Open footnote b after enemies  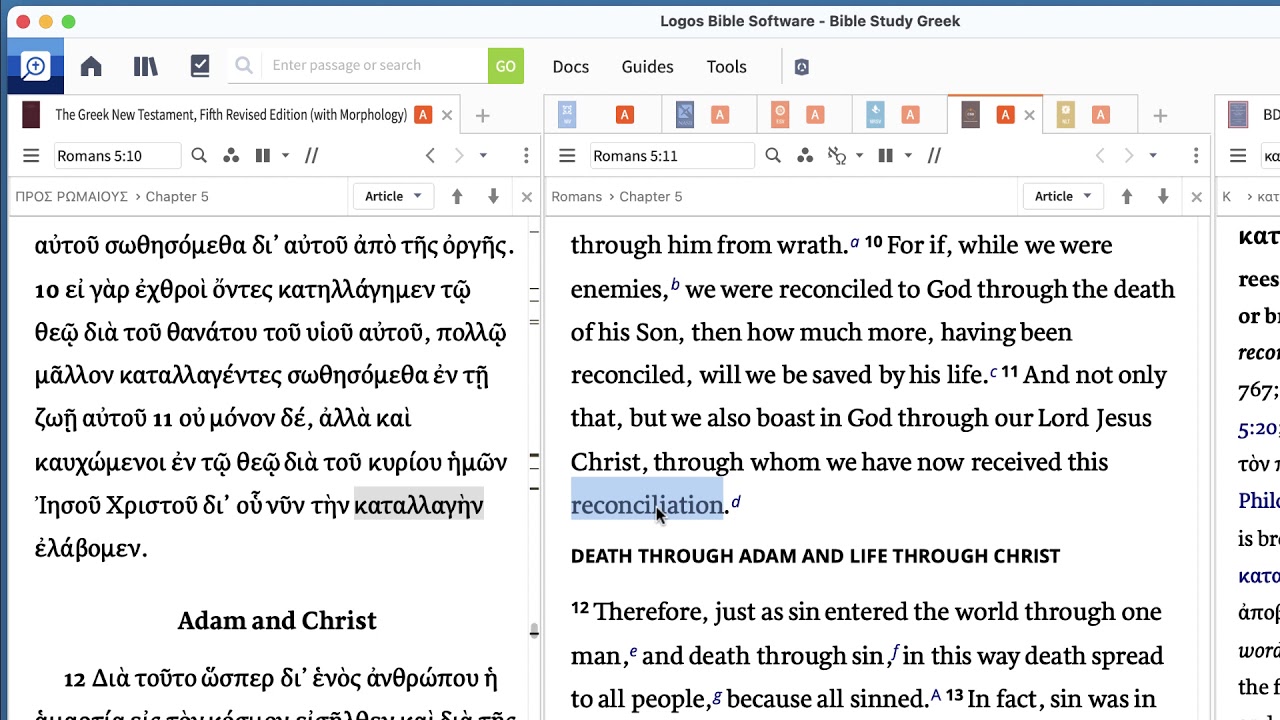(675, 285)
